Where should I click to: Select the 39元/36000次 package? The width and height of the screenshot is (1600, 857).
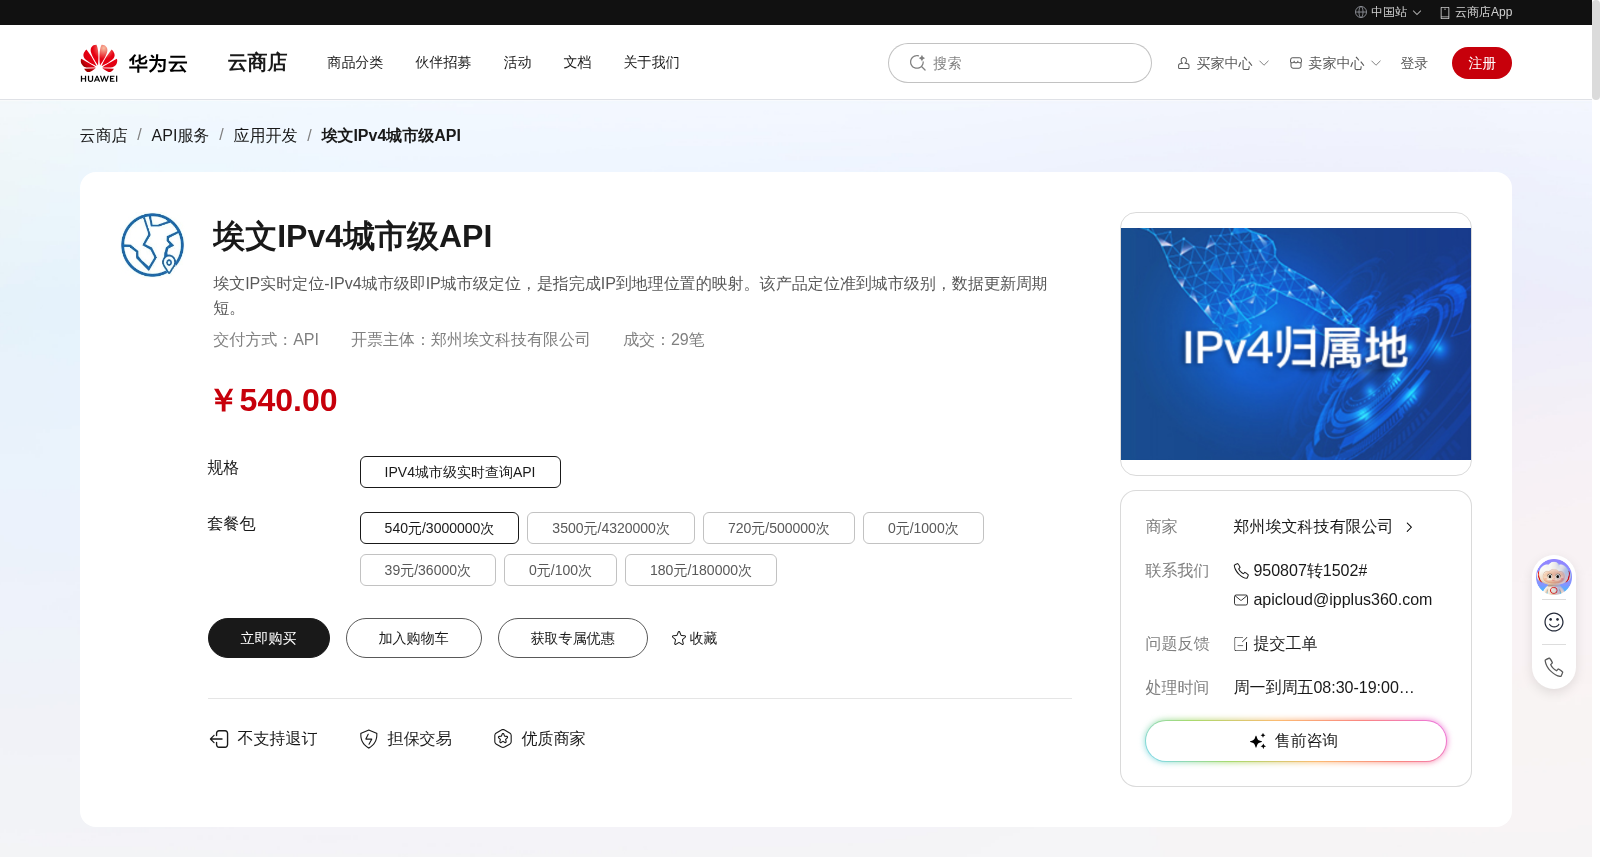pyautogui.click(x=428, y=570)
